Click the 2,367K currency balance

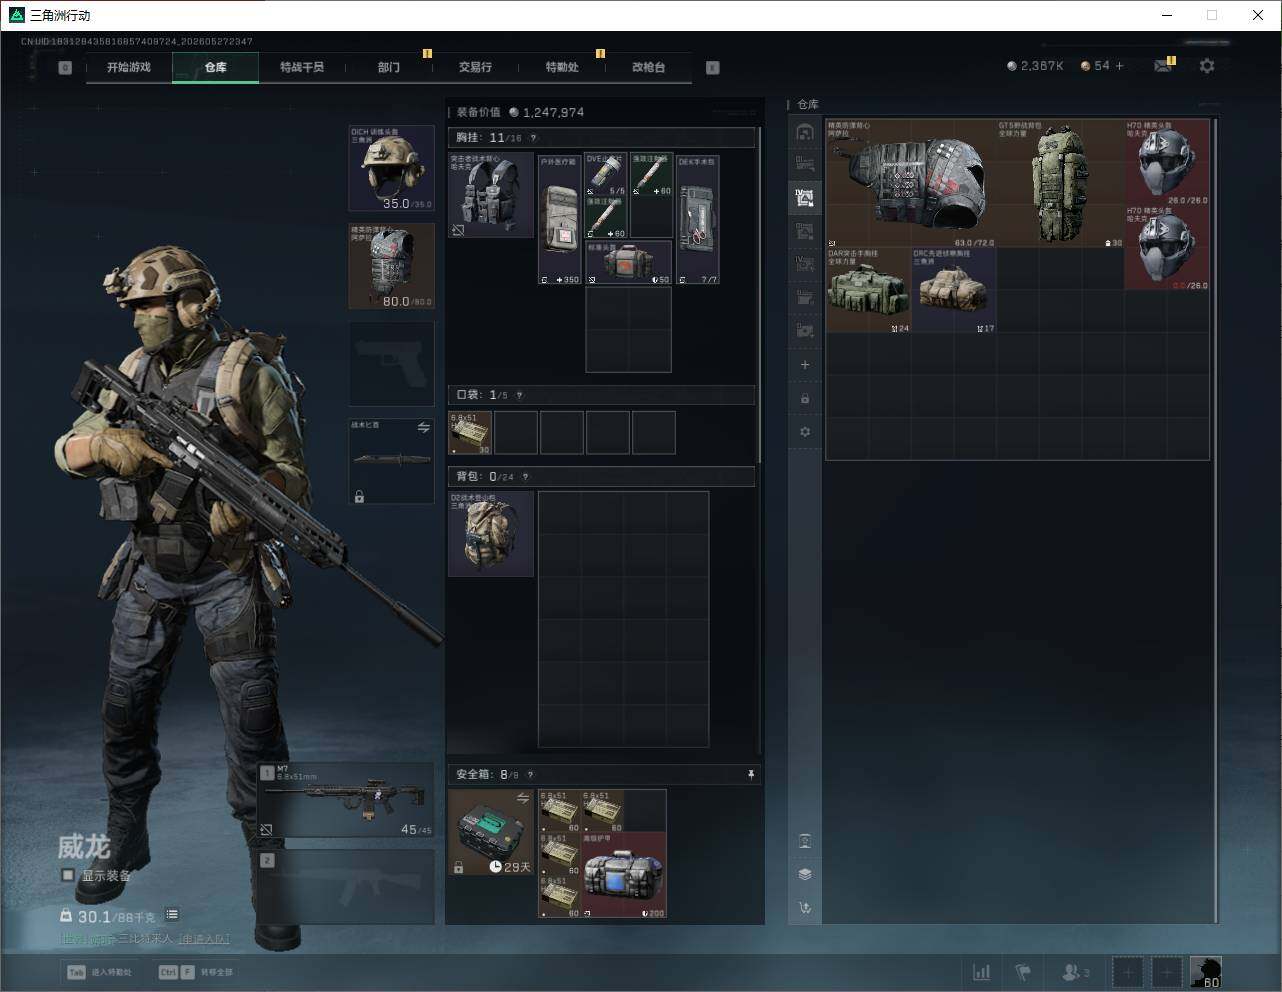1035,66
